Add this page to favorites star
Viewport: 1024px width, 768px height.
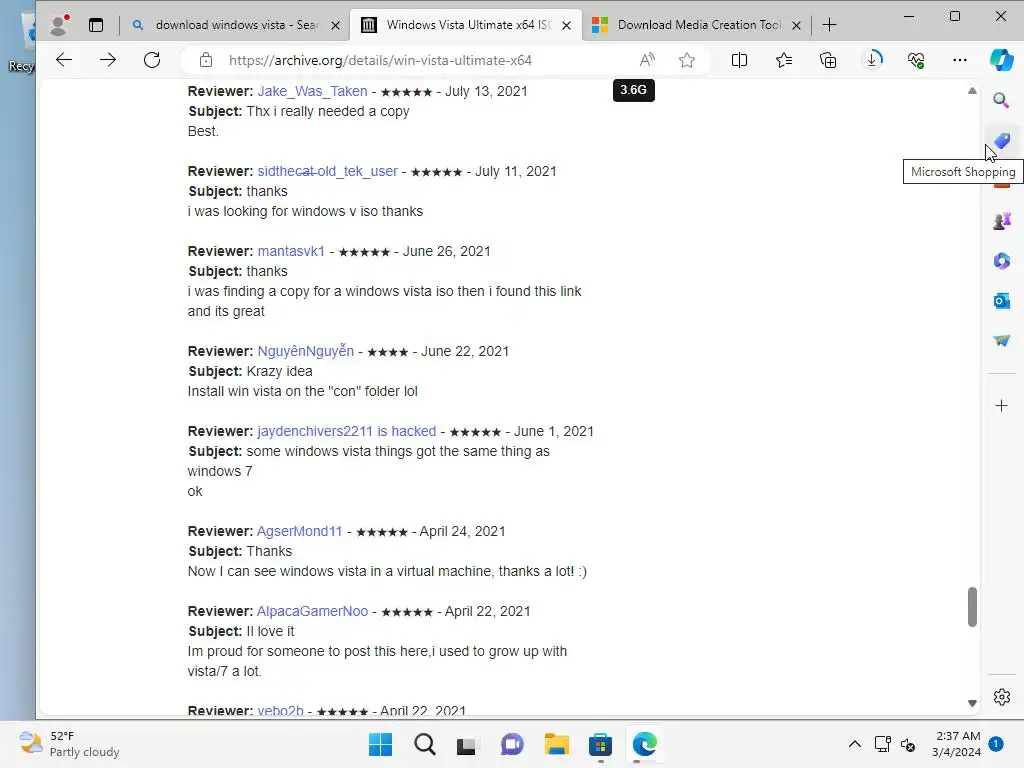tap(686, 60)
